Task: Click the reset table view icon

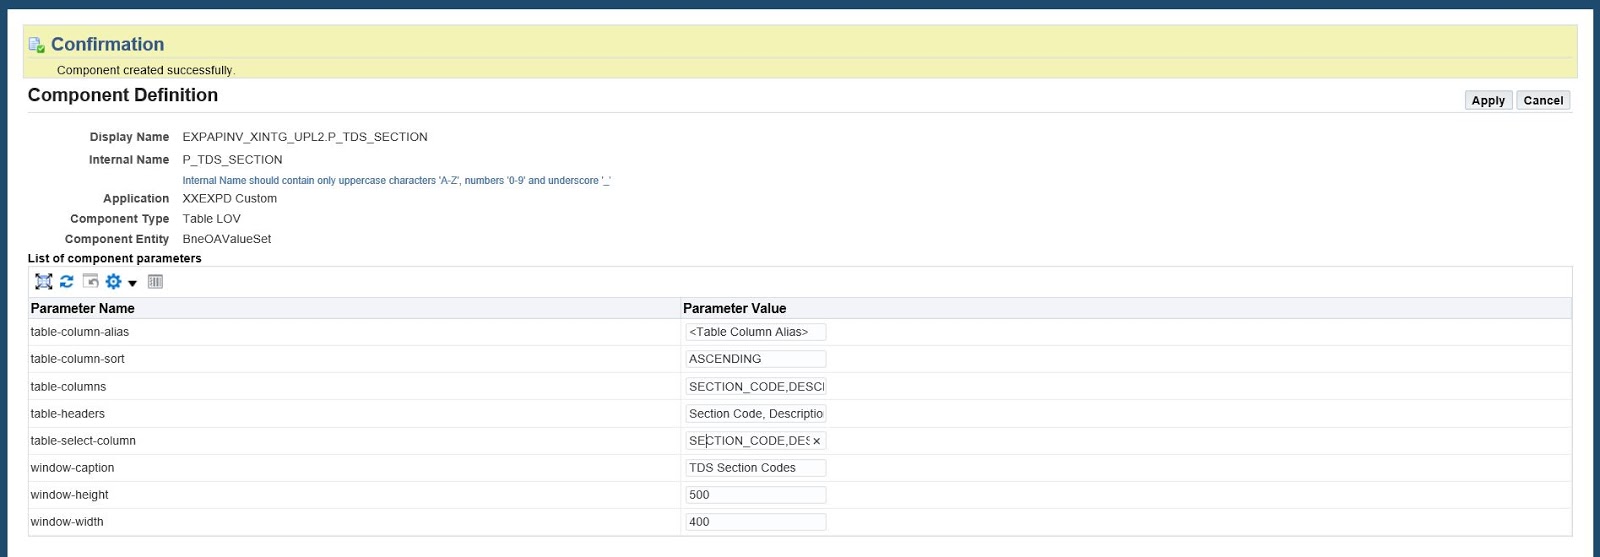Action: (x=90, y=282)
